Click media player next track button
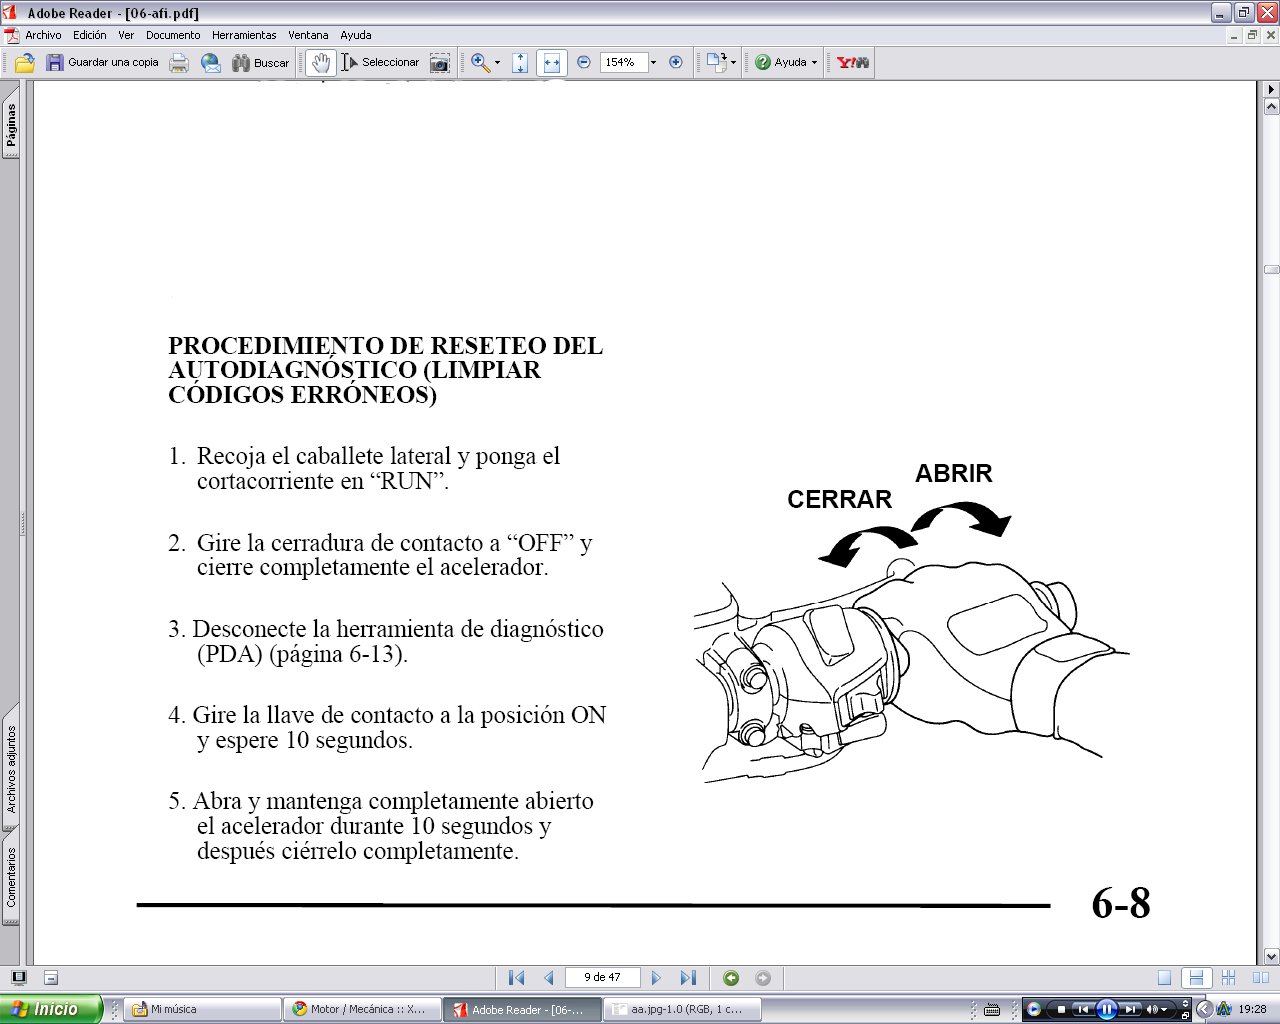 1130,1009
